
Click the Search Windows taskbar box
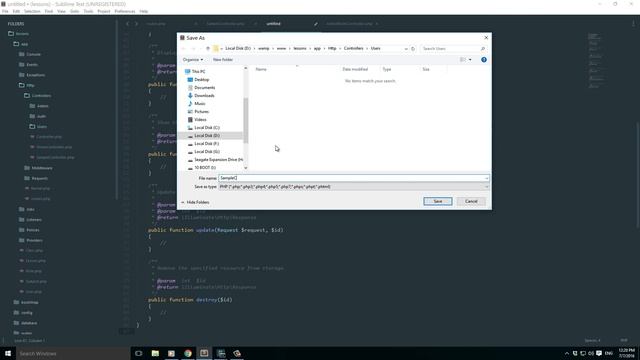(73, 353)
